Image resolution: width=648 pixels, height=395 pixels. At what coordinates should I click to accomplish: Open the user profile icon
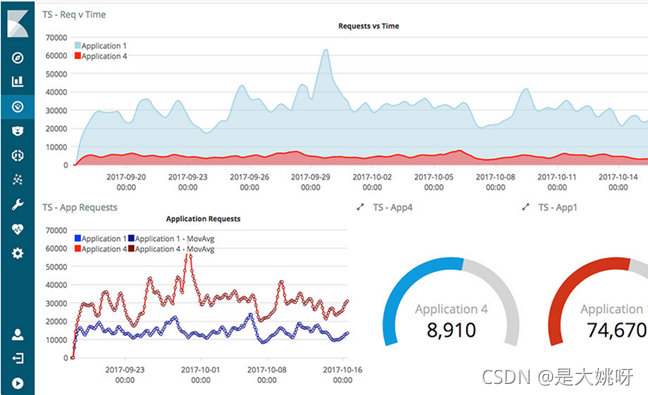(17, 334)
